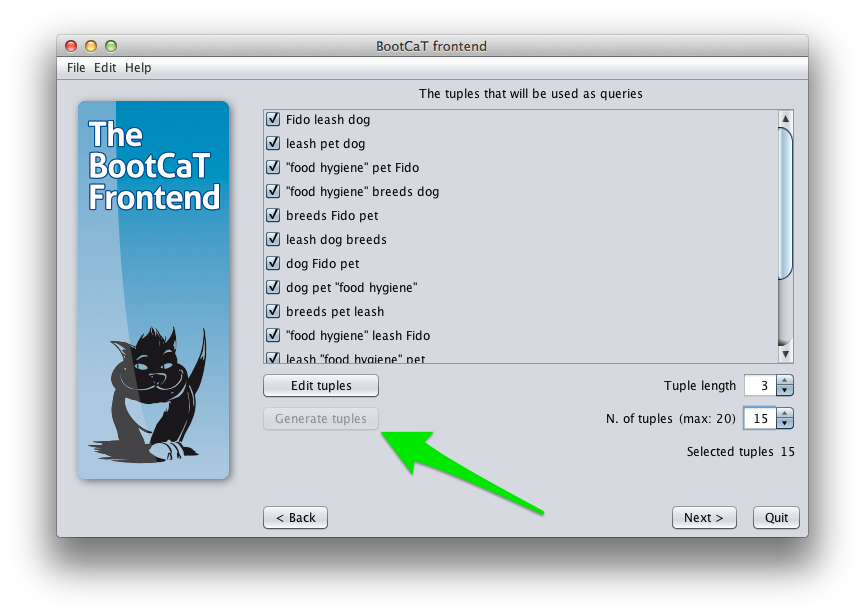The width and height of the screenshot is (865, 616).
Task: Open the File menu
Action: 76,68
